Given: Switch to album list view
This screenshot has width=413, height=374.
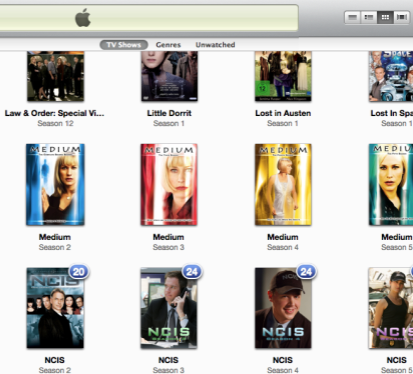Looking at the screenshot, I should pyautogui.click(x=369, y=17).
